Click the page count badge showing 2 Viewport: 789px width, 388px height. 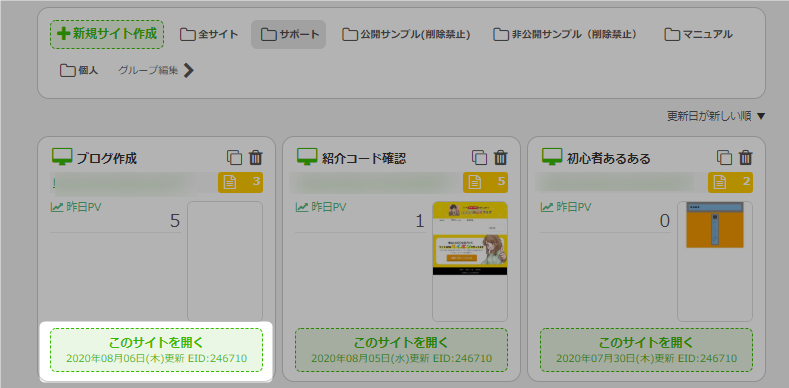[x=731, y=182]
